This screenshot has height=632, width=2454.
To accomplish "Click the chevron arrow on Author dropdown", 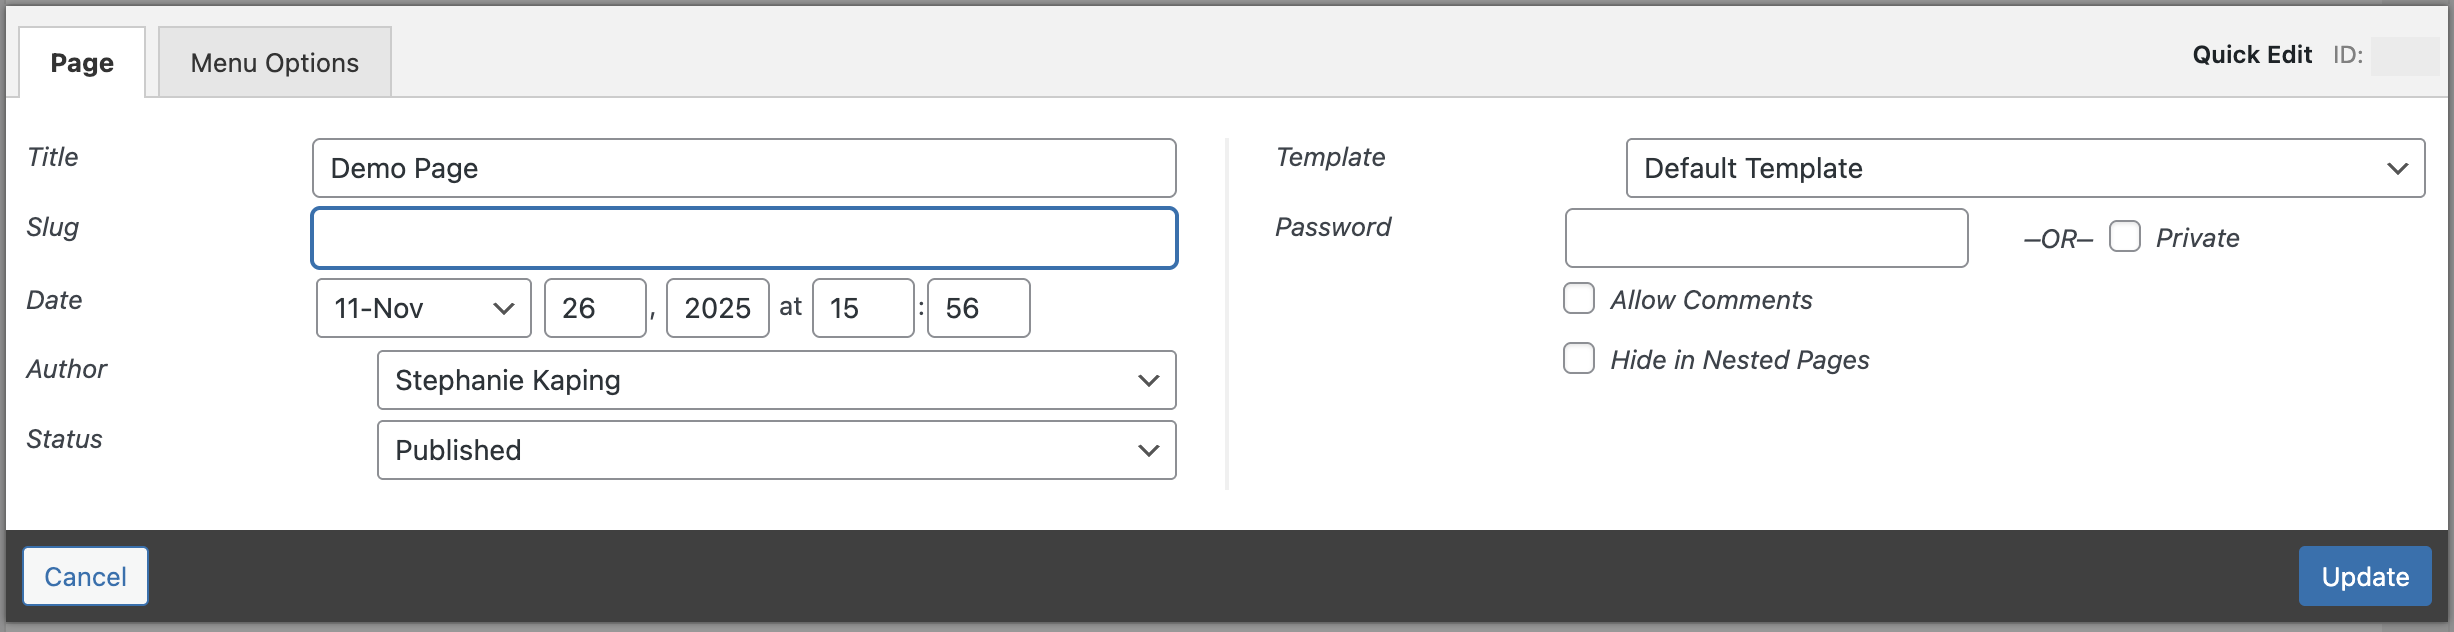I will [x=1148, y=380].
